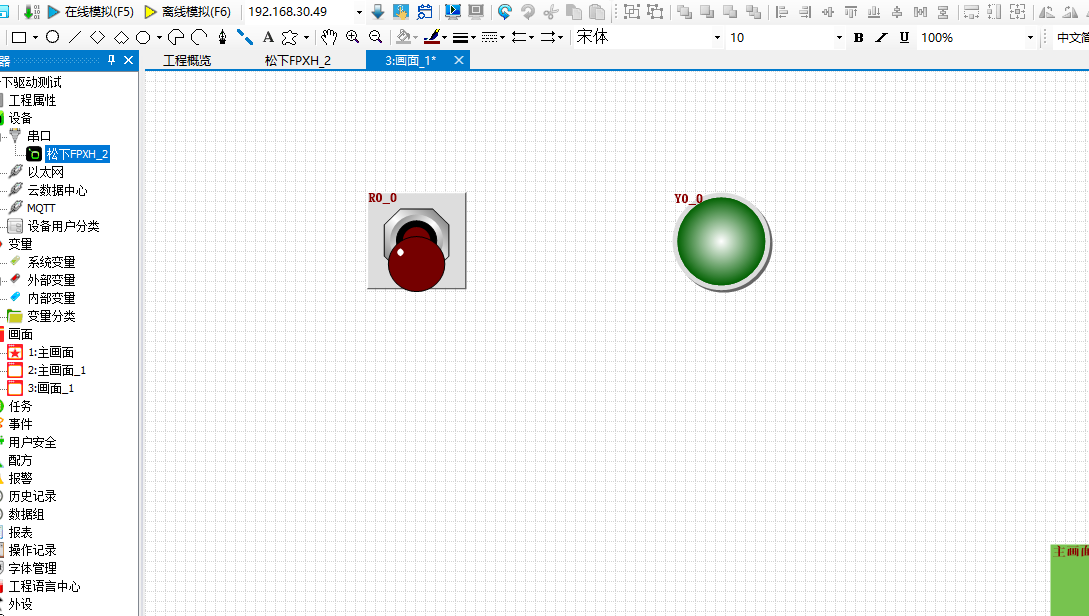Click the align right edges icon
Viewport: 1089px width, 616px height.
(x=805, y=12)
